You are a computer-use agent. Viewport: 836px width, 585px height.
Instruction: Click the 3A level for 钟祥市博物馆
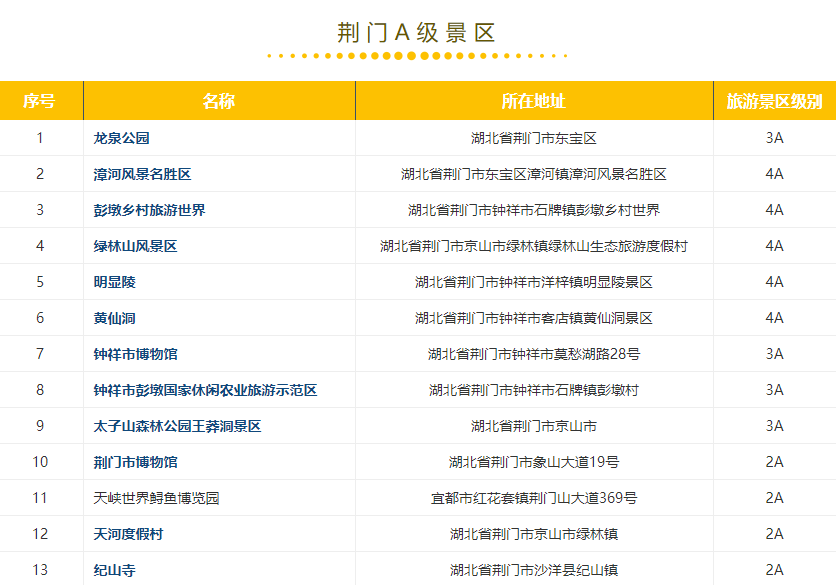[x=774, y=354]
